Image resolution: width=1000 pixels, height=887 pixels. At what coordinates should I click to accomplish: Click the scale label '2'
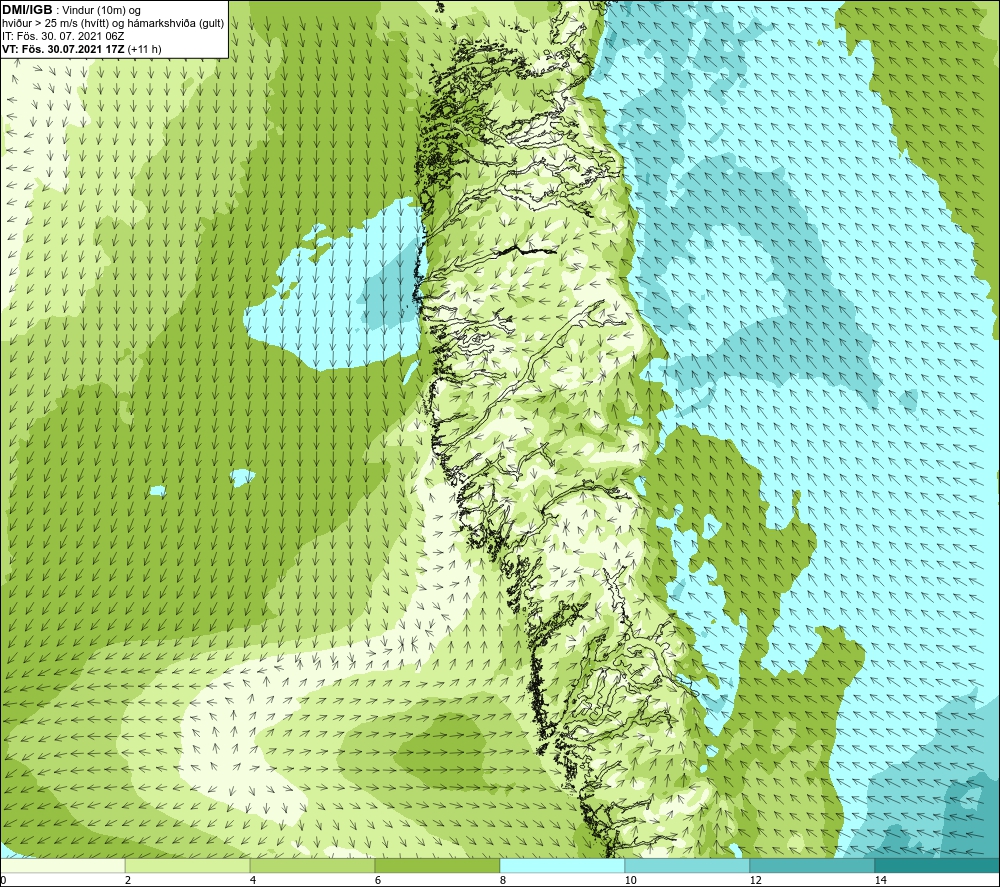(128, 880)
